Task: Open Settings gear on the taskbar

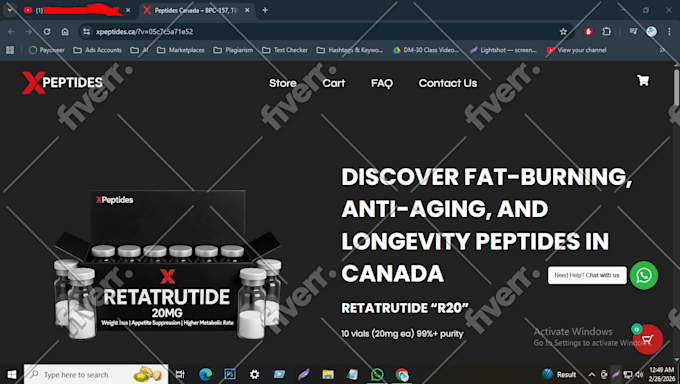Action: (x=255, y=374)
